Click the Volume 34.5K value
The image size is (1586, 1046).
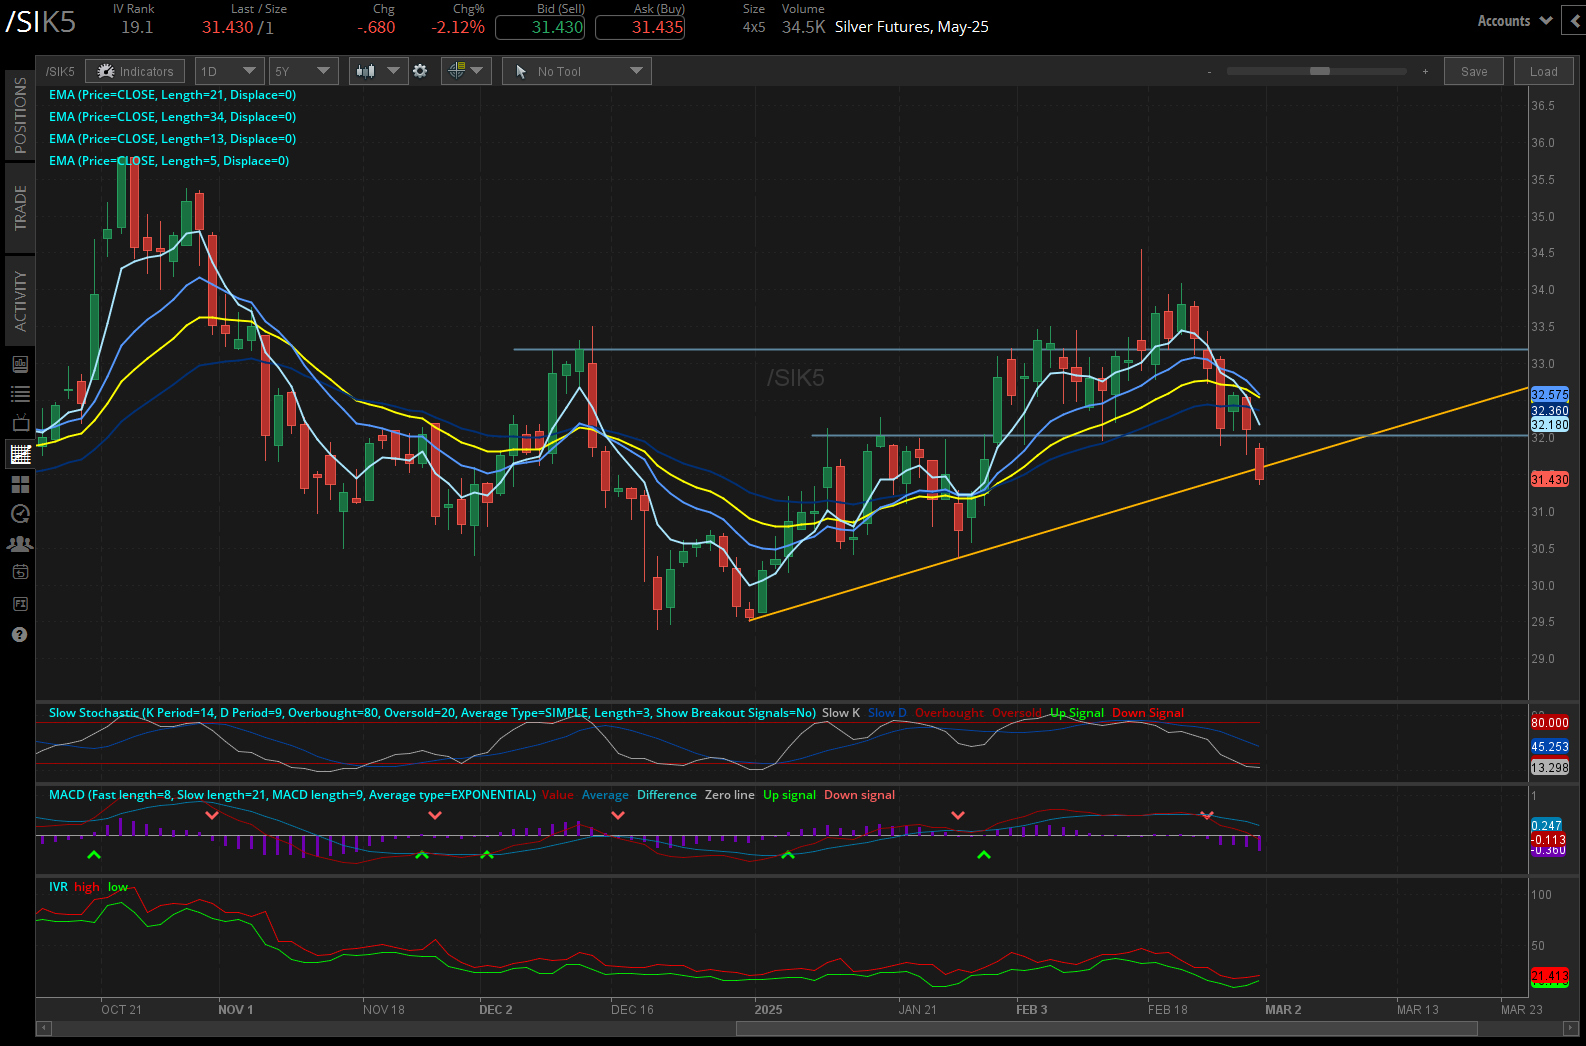point(803,27)
